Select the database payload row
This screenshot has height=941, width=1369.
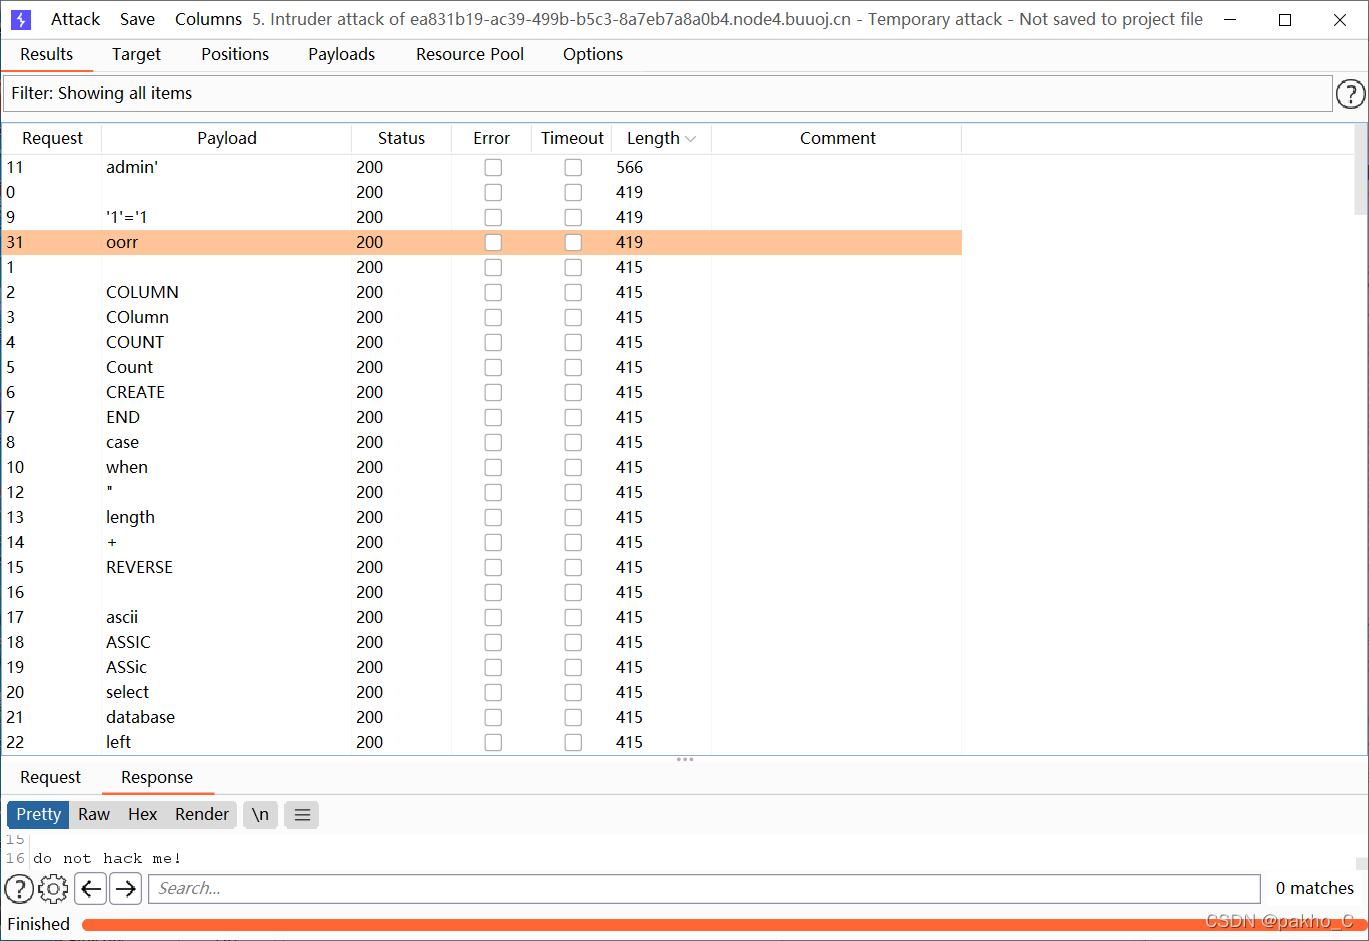pyautogui.click(x=481, y=717)
